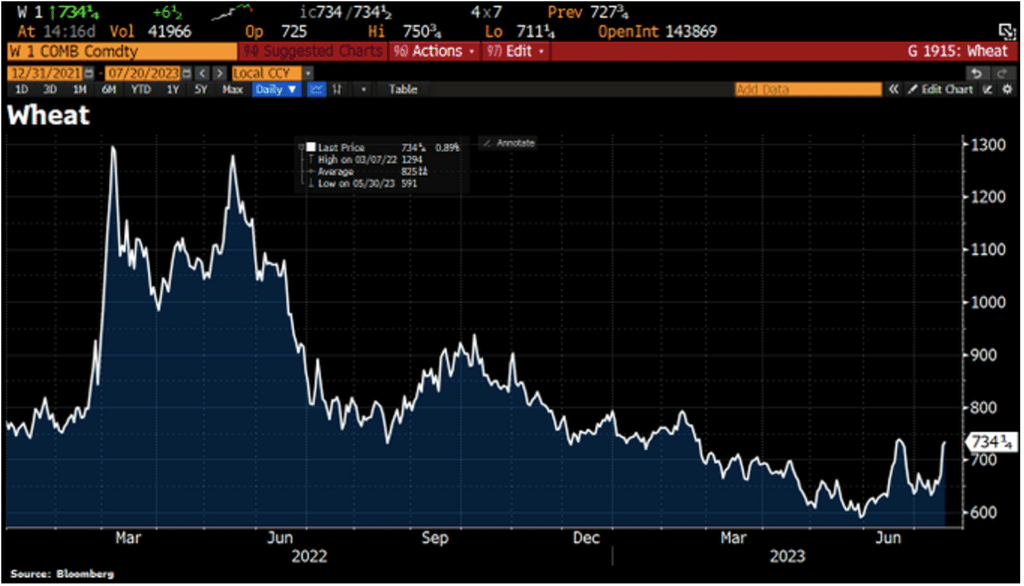The height and width of the screenshot is (586, 1024).
Task: Open the start date calendar picker icon
Action: coord(89,73)
